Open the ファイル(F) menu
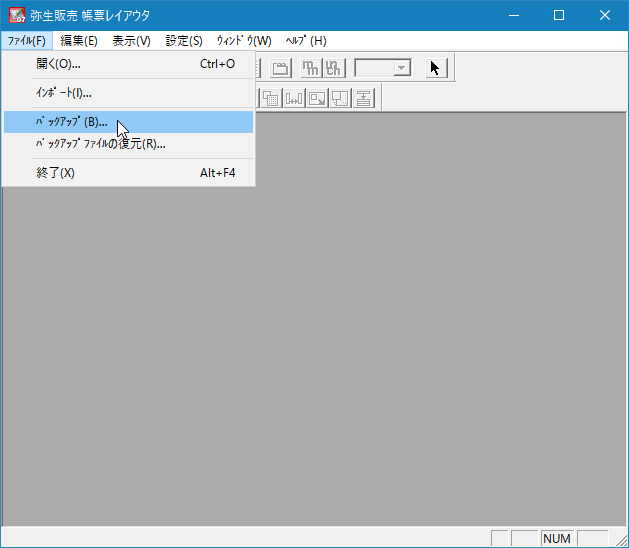 tap(26, 41)
